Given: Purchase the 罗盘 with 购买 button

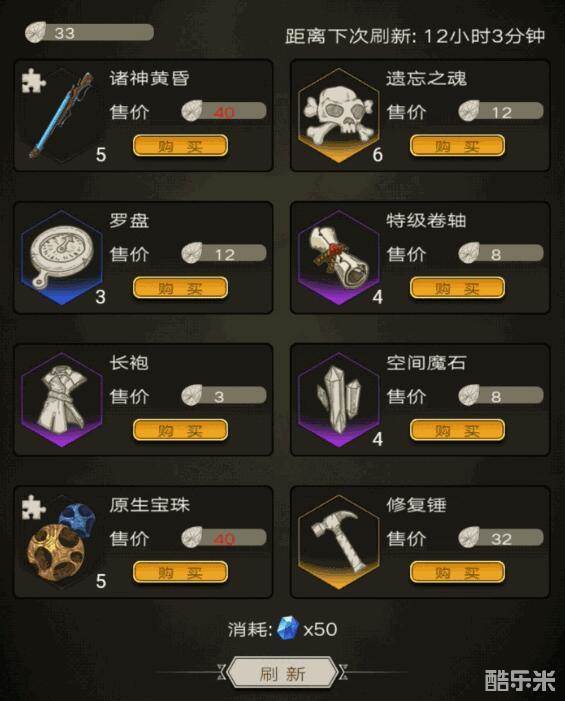Looking at the screenshot, I should tap(180, 288).
